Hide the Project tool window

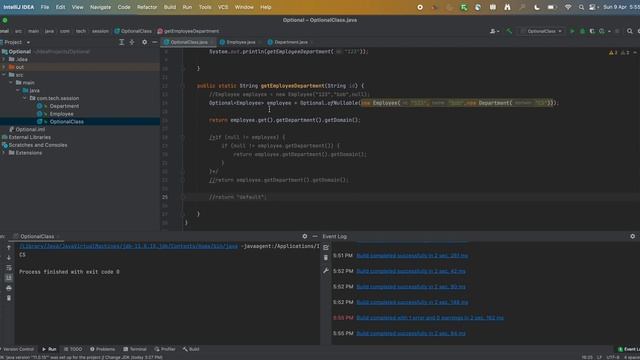[155, 42]
